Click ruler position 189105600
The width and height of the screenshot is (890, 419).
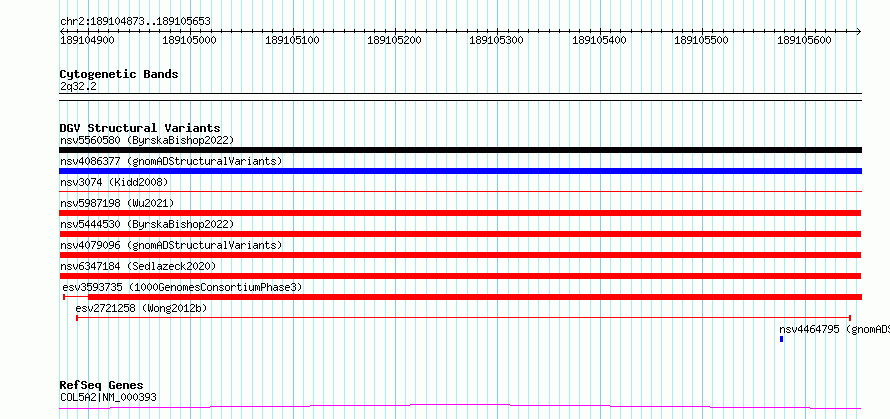click(x=804, y=40)
